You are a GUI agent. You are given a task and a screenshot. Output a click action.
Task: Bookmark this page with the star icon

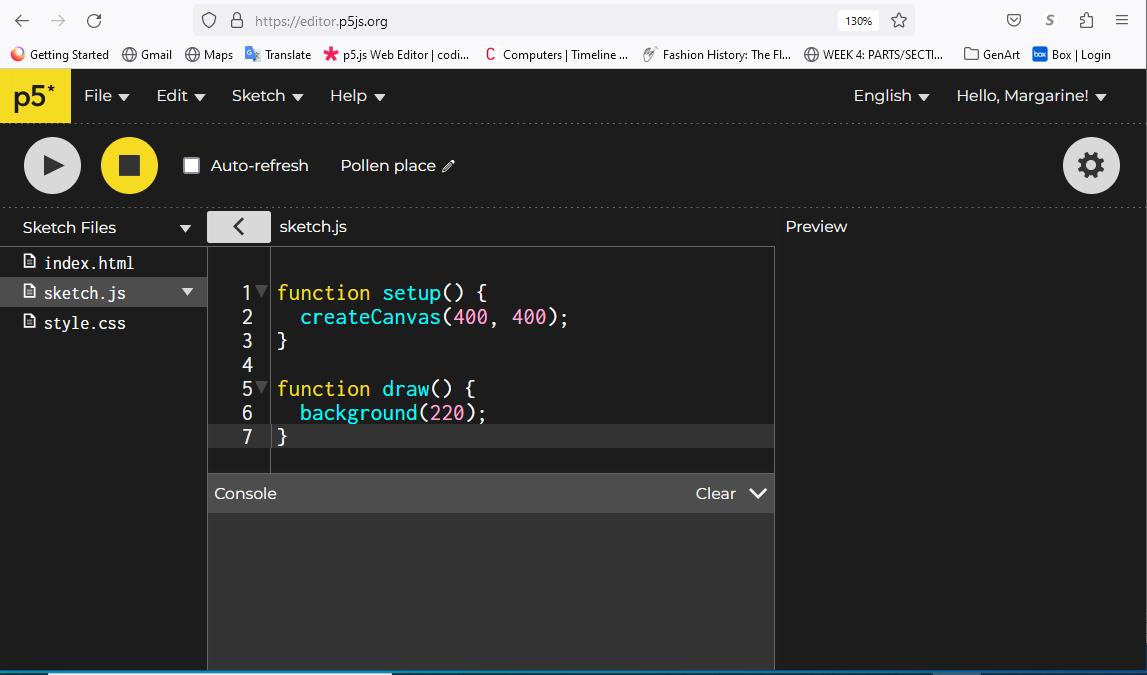coord(898,20)
